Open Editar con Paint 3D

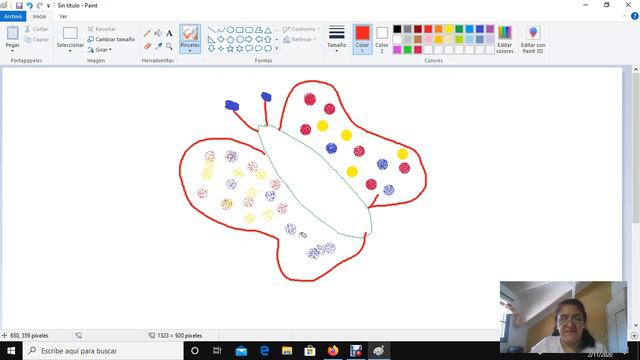(x=533, y=40)
